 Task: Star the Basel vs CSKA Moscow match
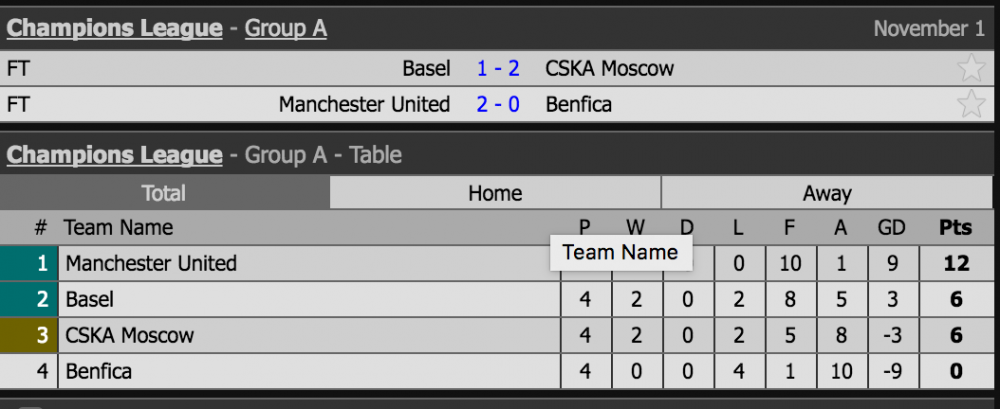(x=970, y=69)
